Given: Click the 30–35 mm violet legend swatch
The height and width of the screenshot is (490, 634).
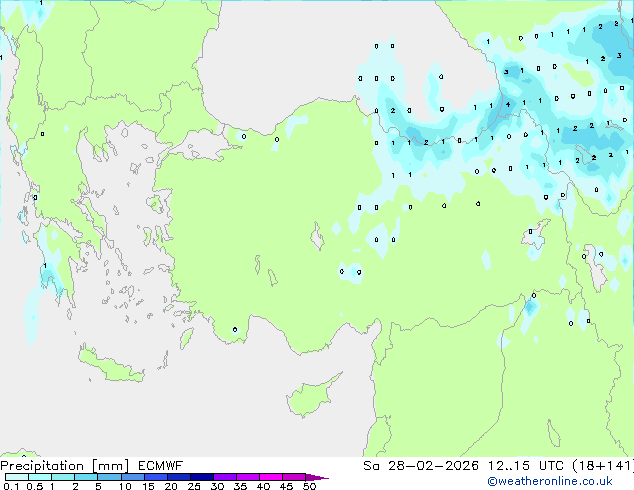Looking at the screenshot, I should coord(224,477).
